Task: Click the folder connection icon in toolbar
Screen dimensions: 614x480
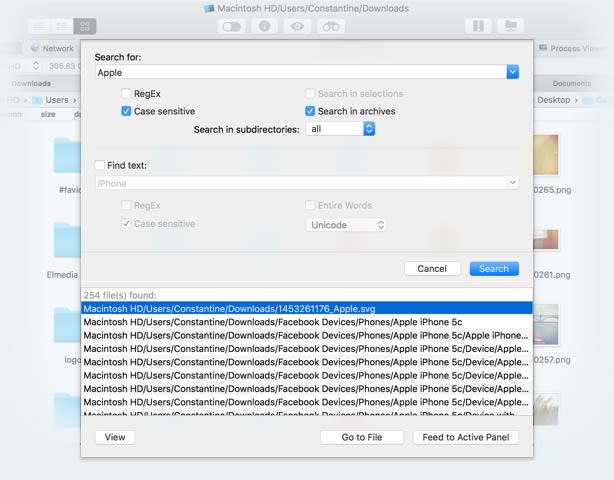Action: tap(511, 26)
